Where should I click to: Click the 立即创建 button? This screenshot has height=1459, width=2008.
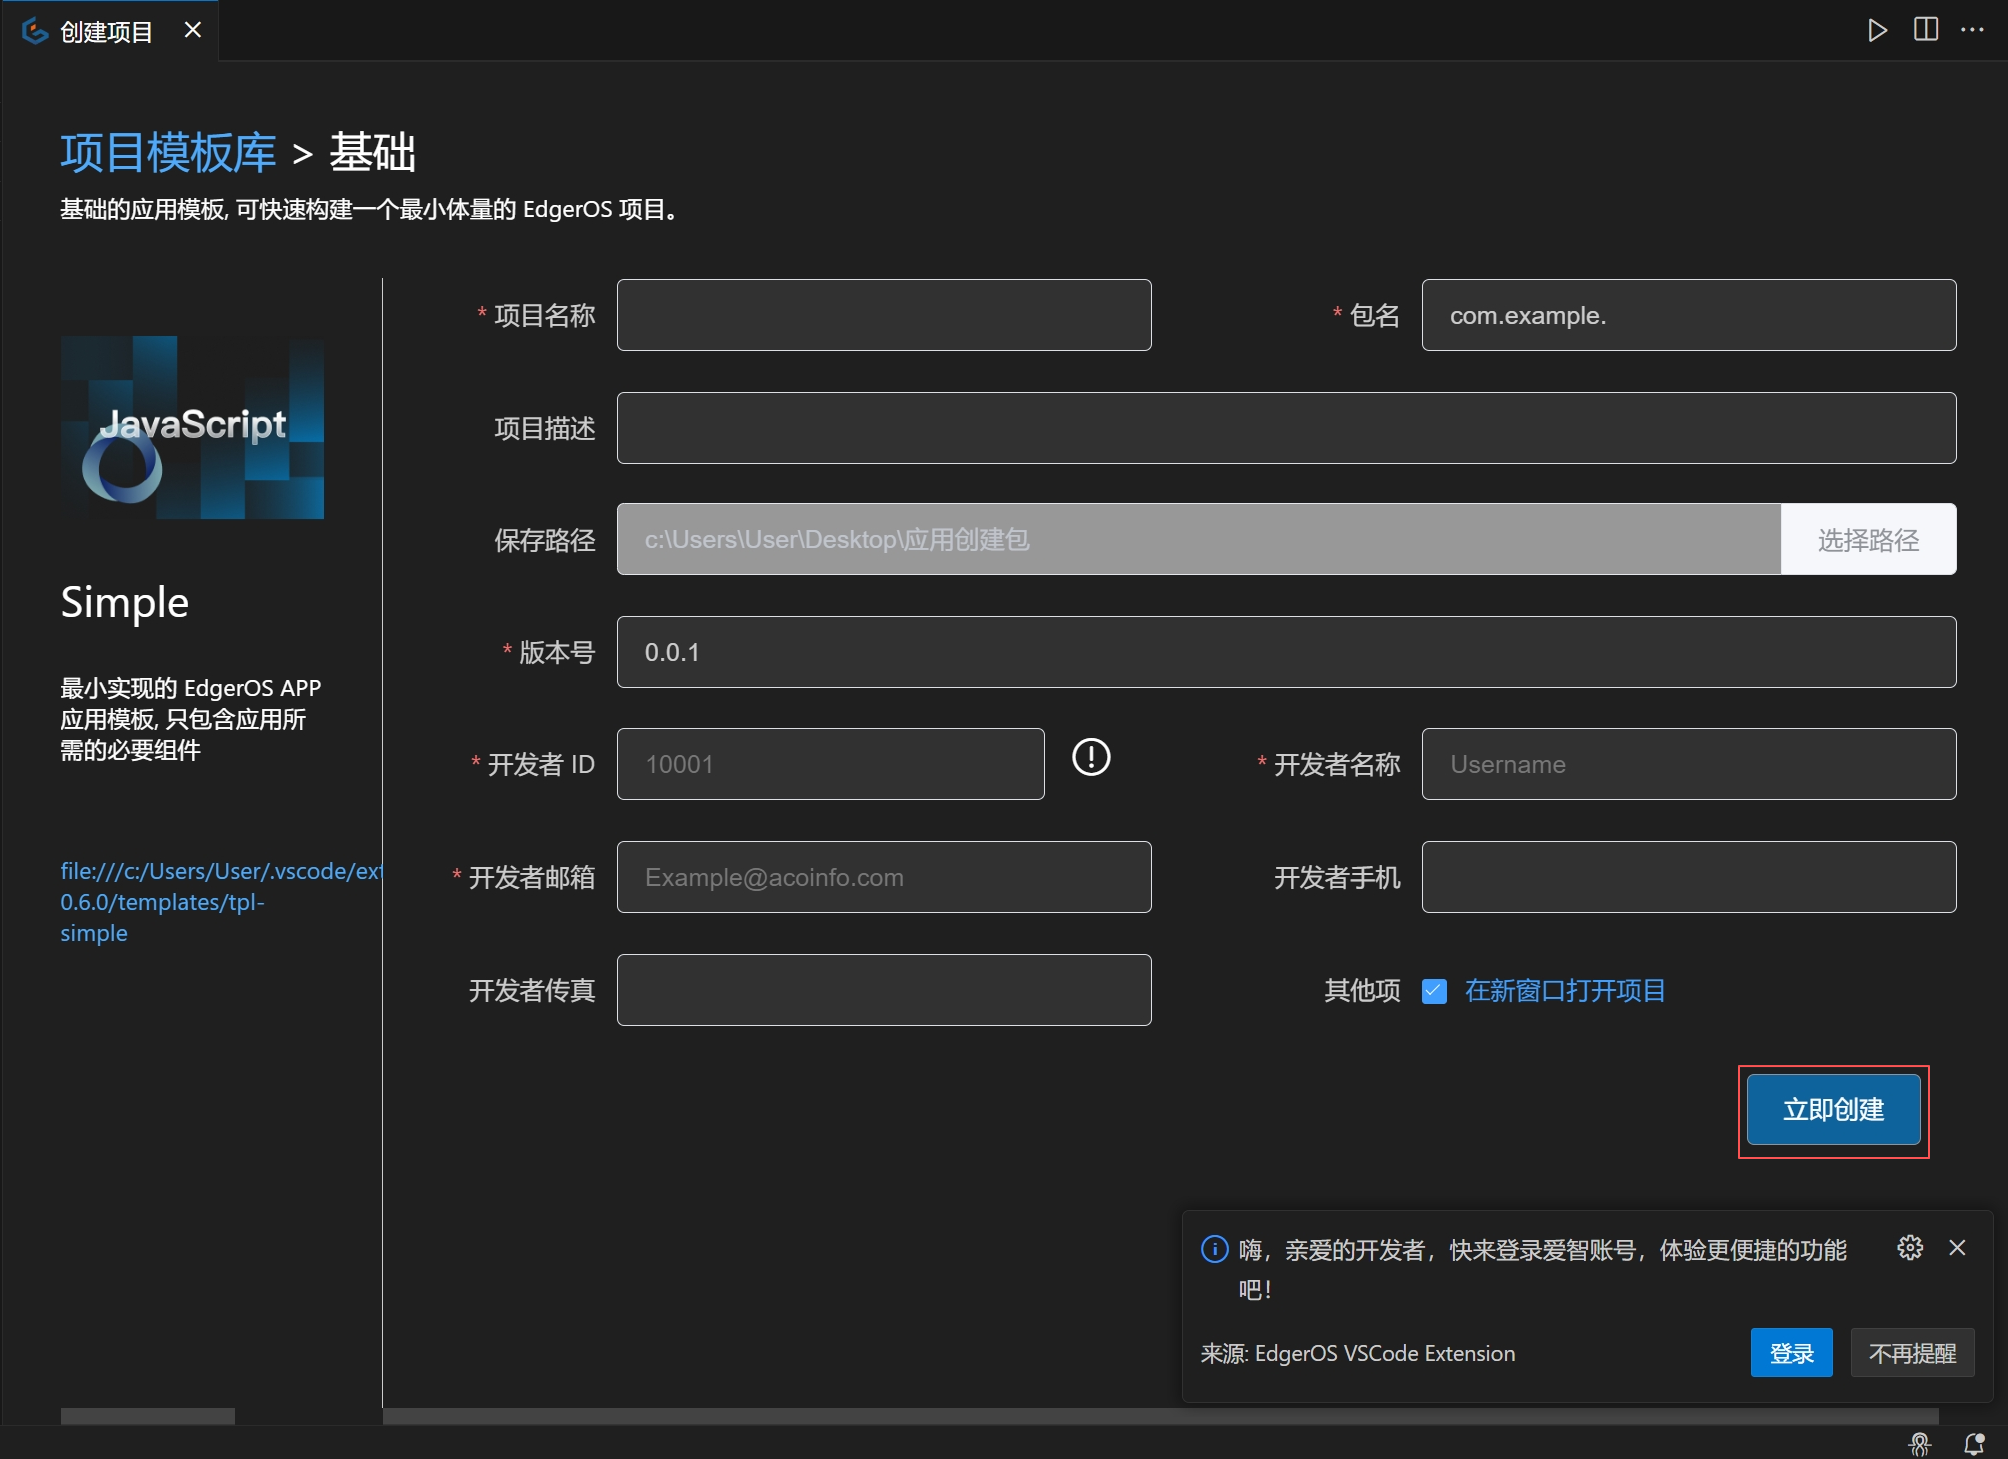click(1833, 1110)
